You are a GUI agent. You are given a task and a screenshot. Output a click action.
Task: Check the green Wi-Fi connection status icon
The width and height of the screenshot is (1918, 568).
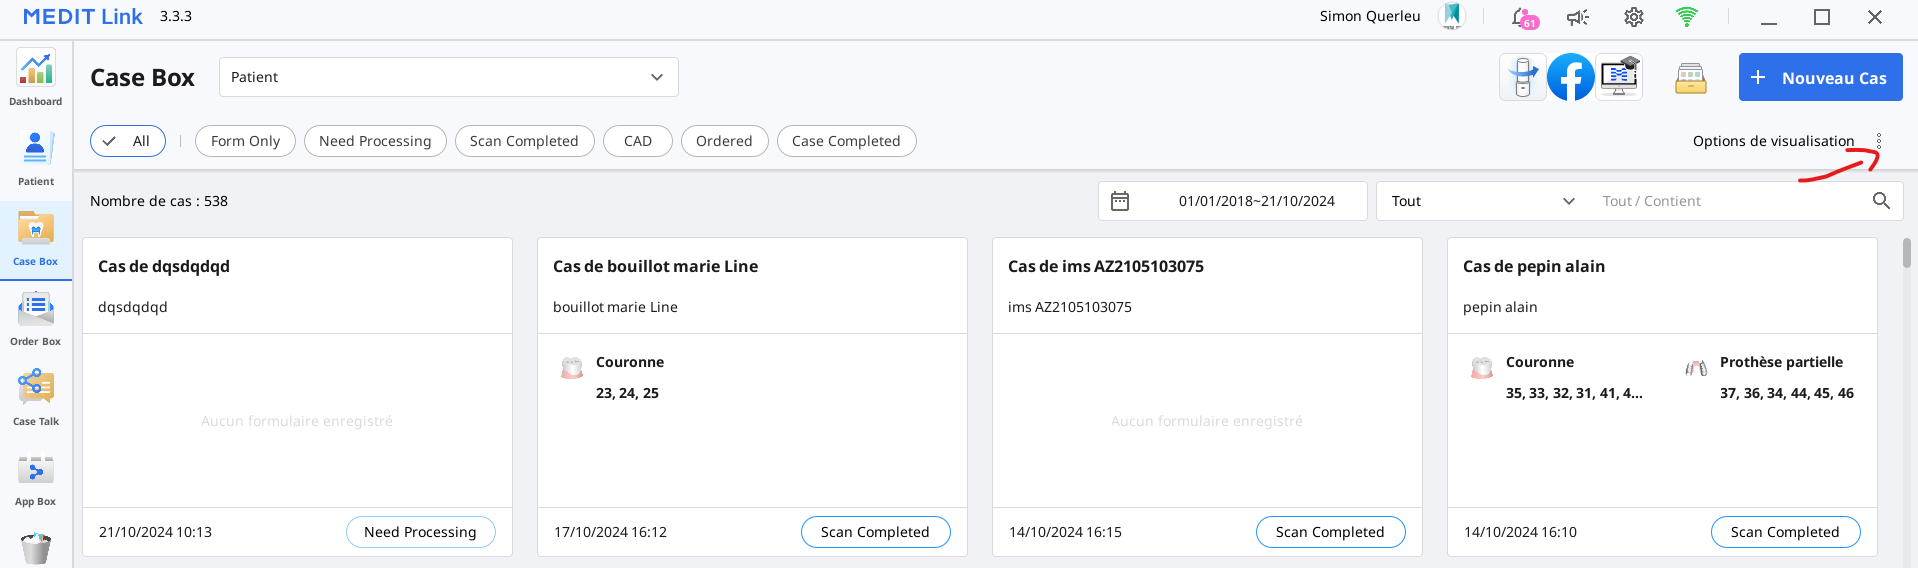[1687, 17]
